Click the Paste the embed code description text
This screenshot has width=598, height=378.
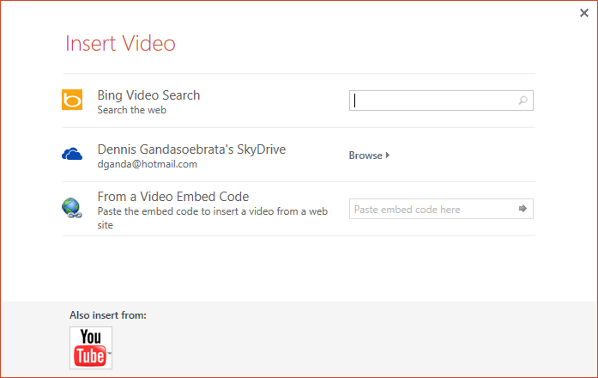[212, 218]
